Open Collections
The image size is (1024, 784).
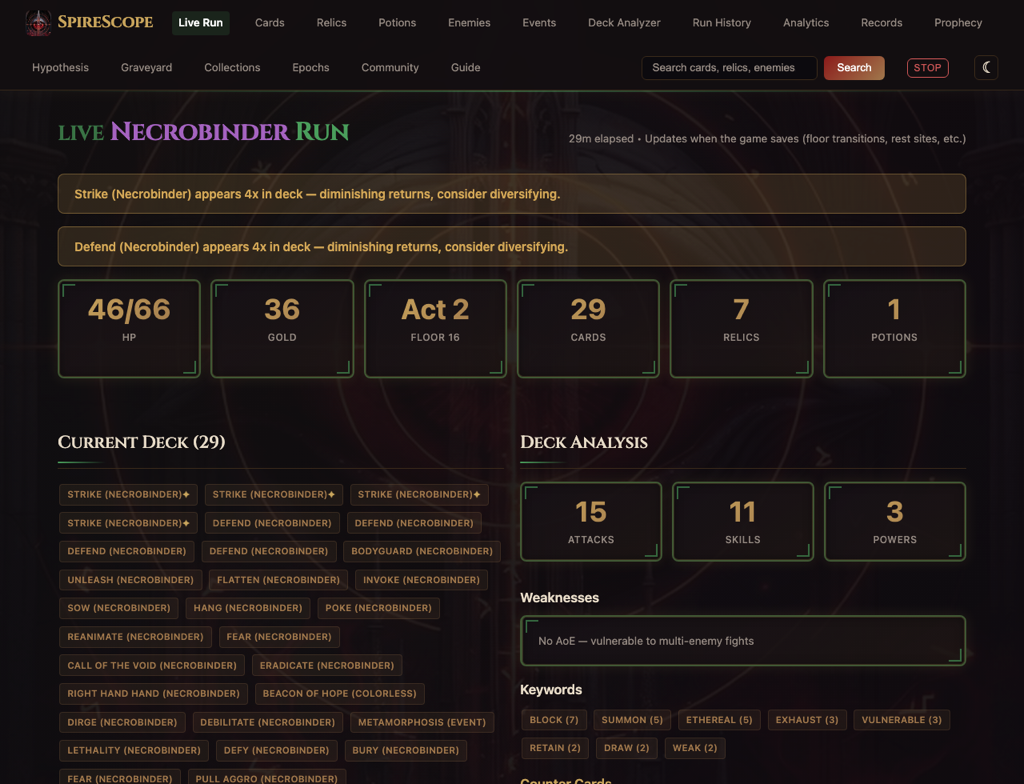232,67
